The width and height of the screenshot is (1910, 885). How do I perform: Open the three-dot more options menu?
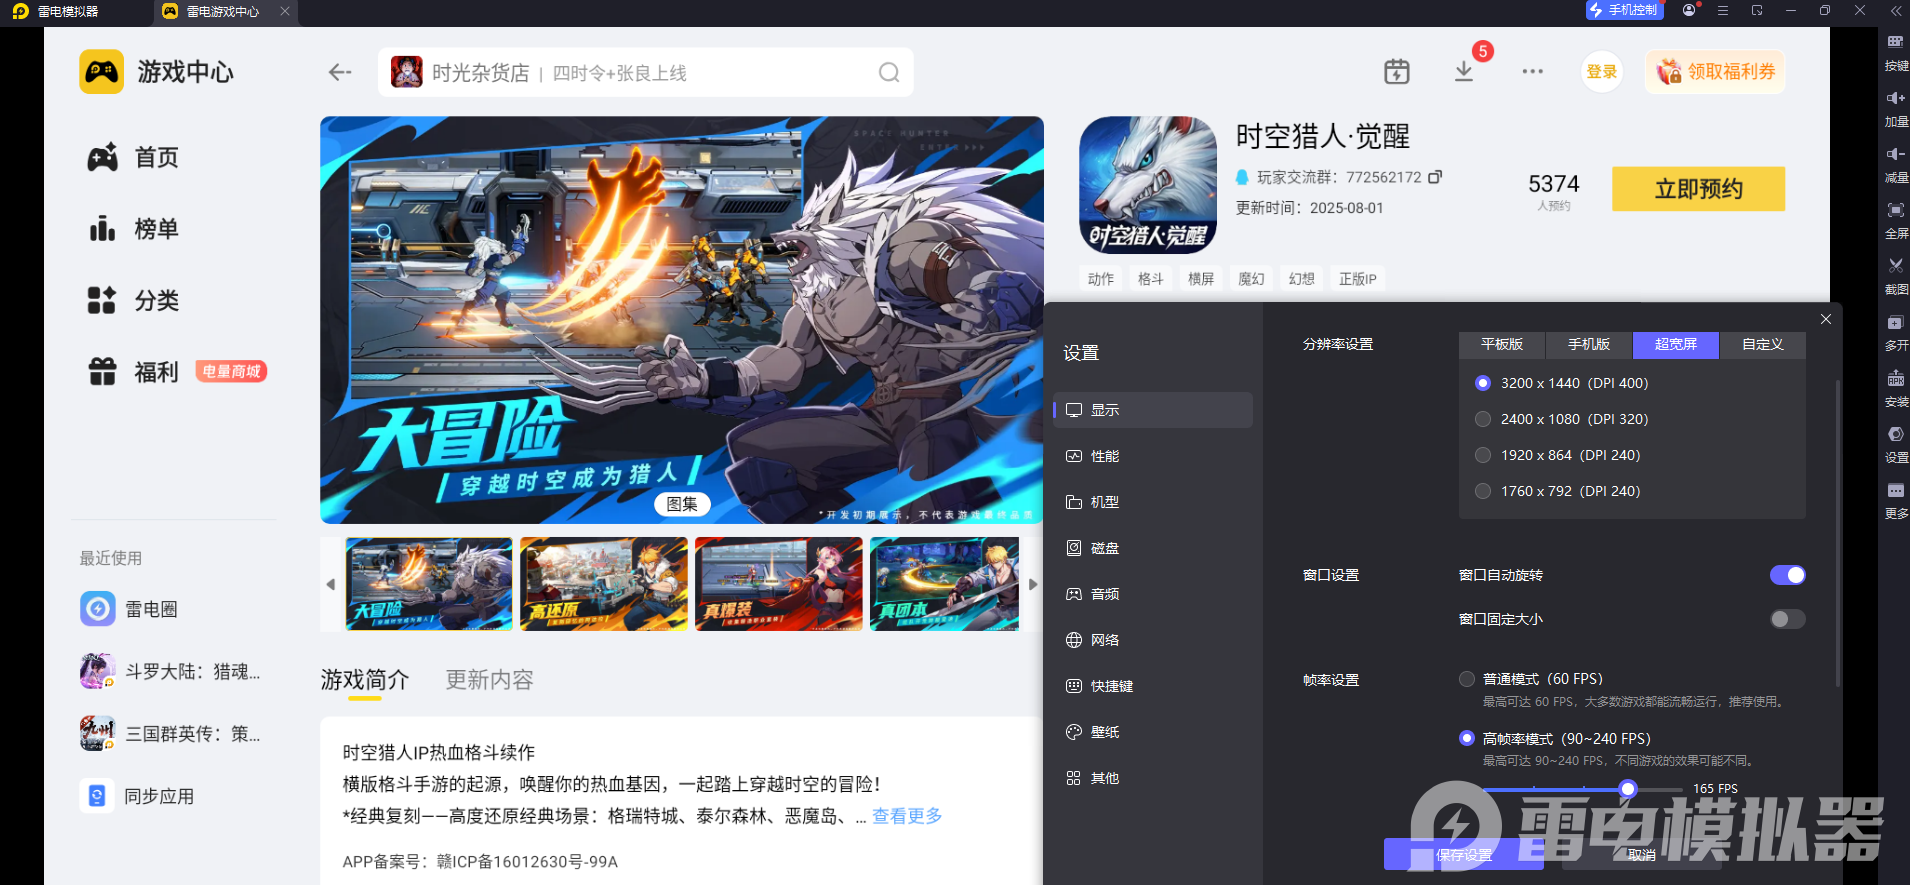[1532, 72]
